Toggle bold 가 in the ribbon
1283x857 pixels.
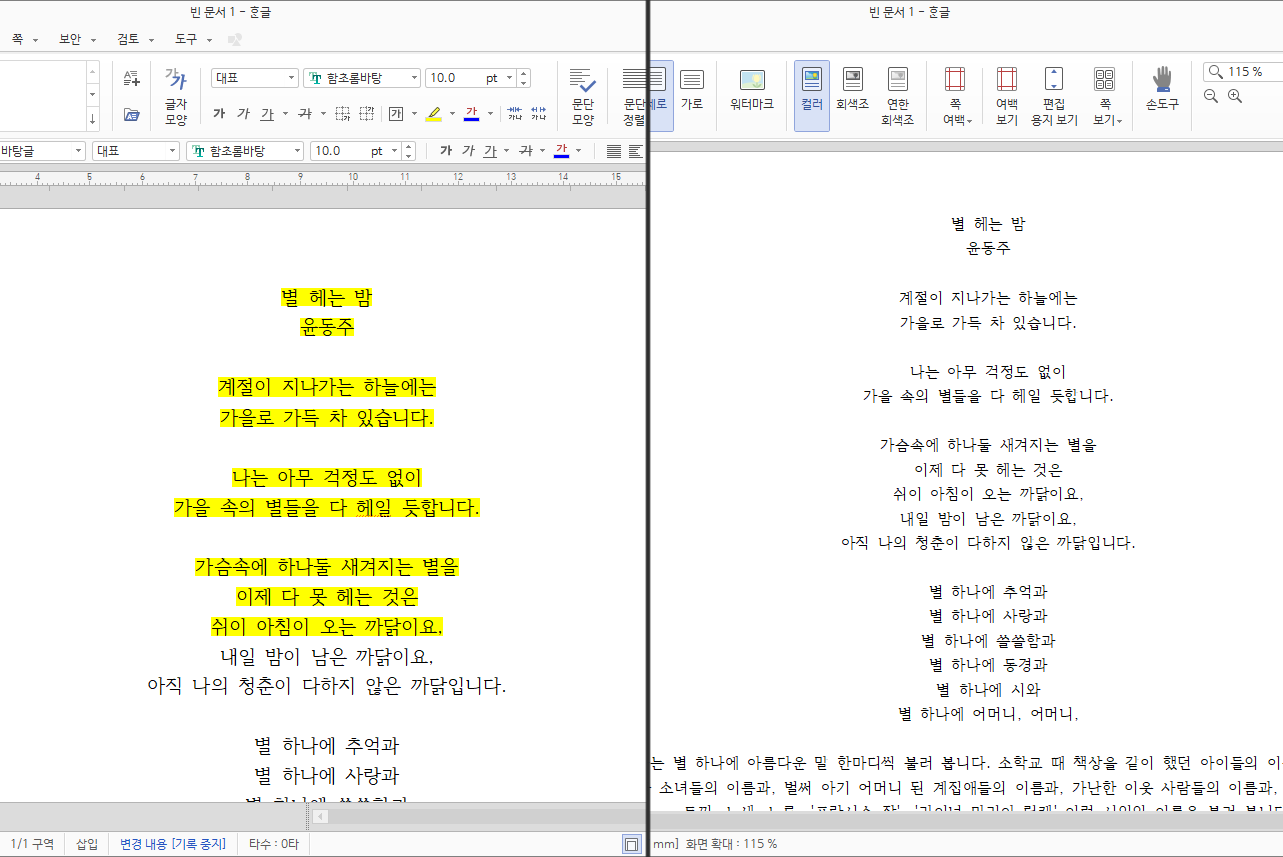pyautogui.click(x=219, y=114)
